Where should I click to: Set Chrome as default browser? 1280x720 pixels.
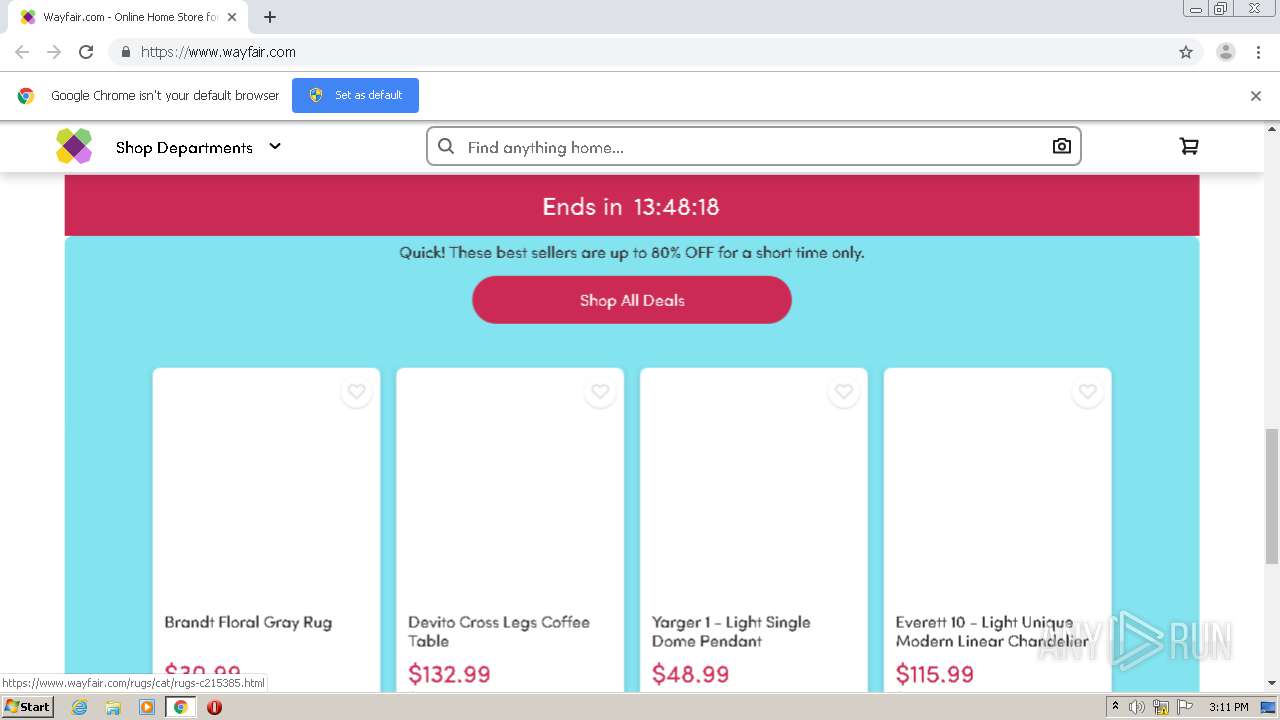(355, 95)
